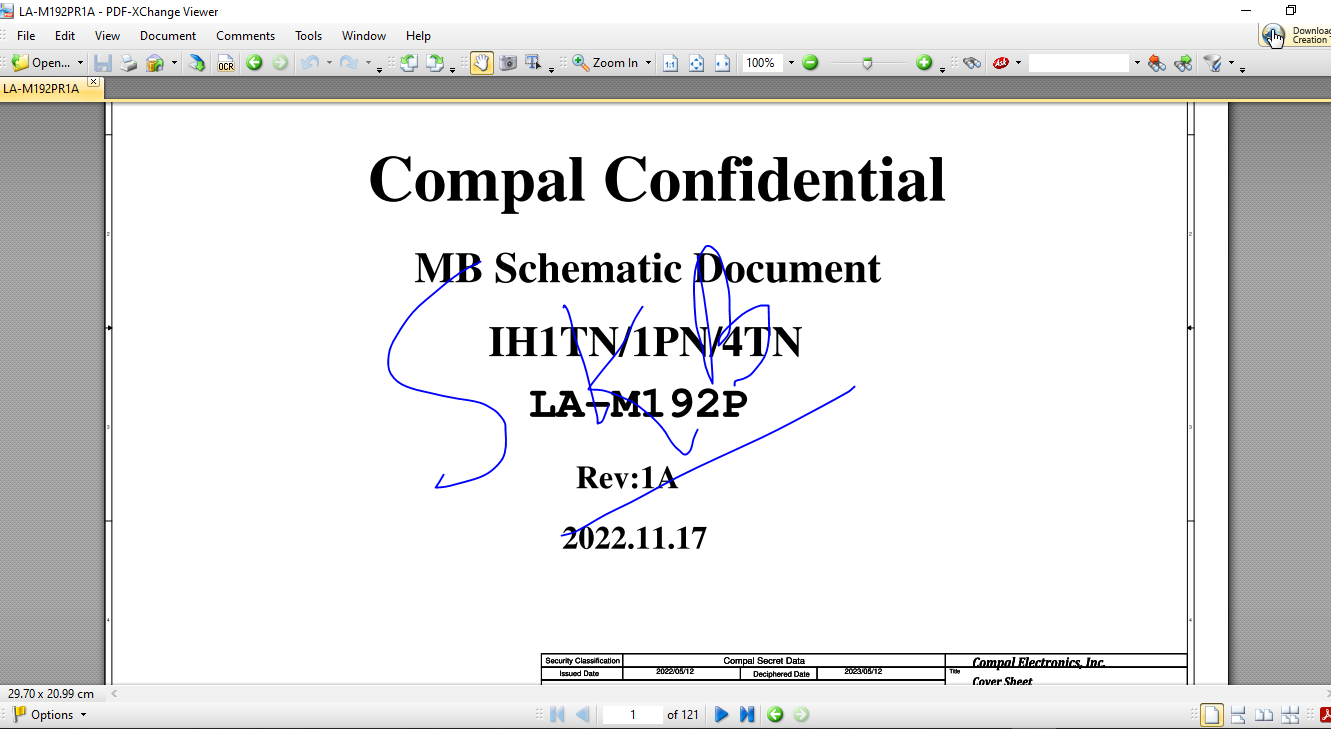1331x729 pixels.
Task: Open the View menu
Action: pos(107,36)
